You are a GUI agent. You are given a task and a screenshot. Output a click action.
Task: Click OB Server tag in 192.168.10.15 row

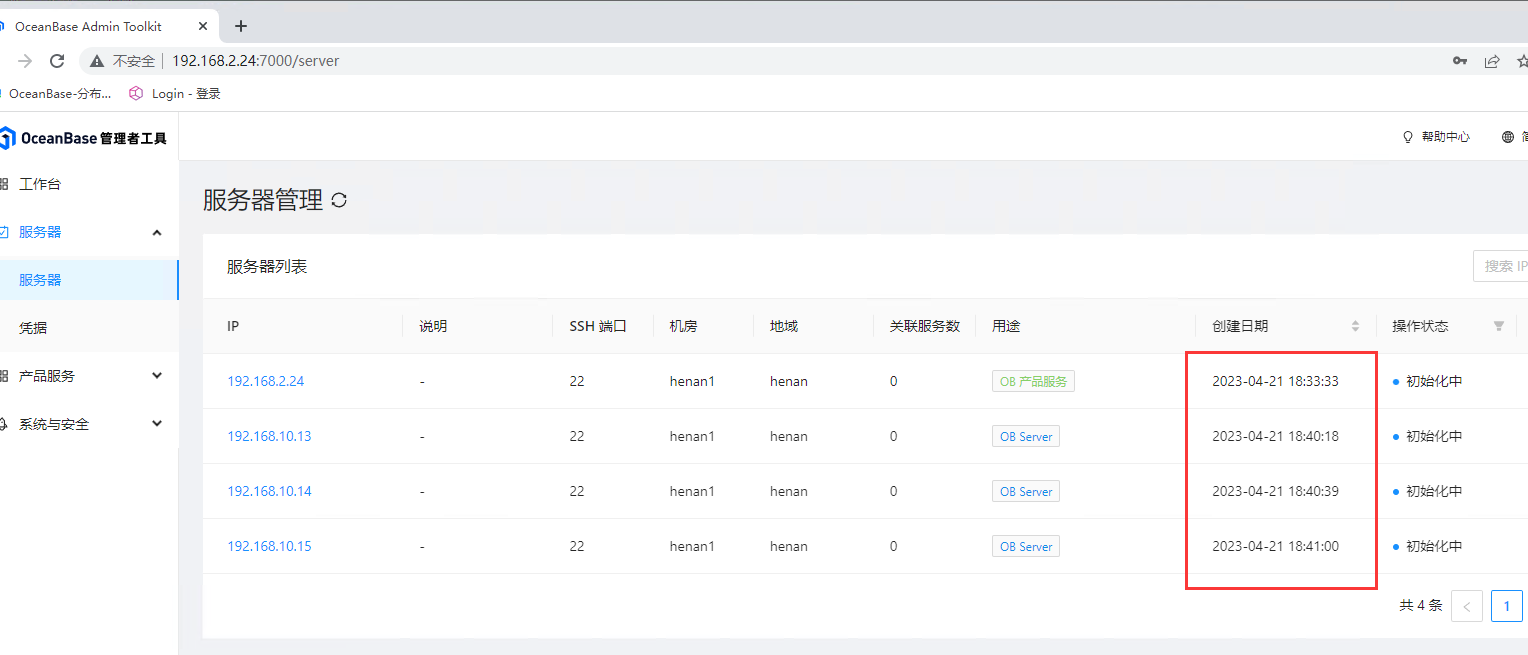pyautogui.click(x=1026, y=546)
